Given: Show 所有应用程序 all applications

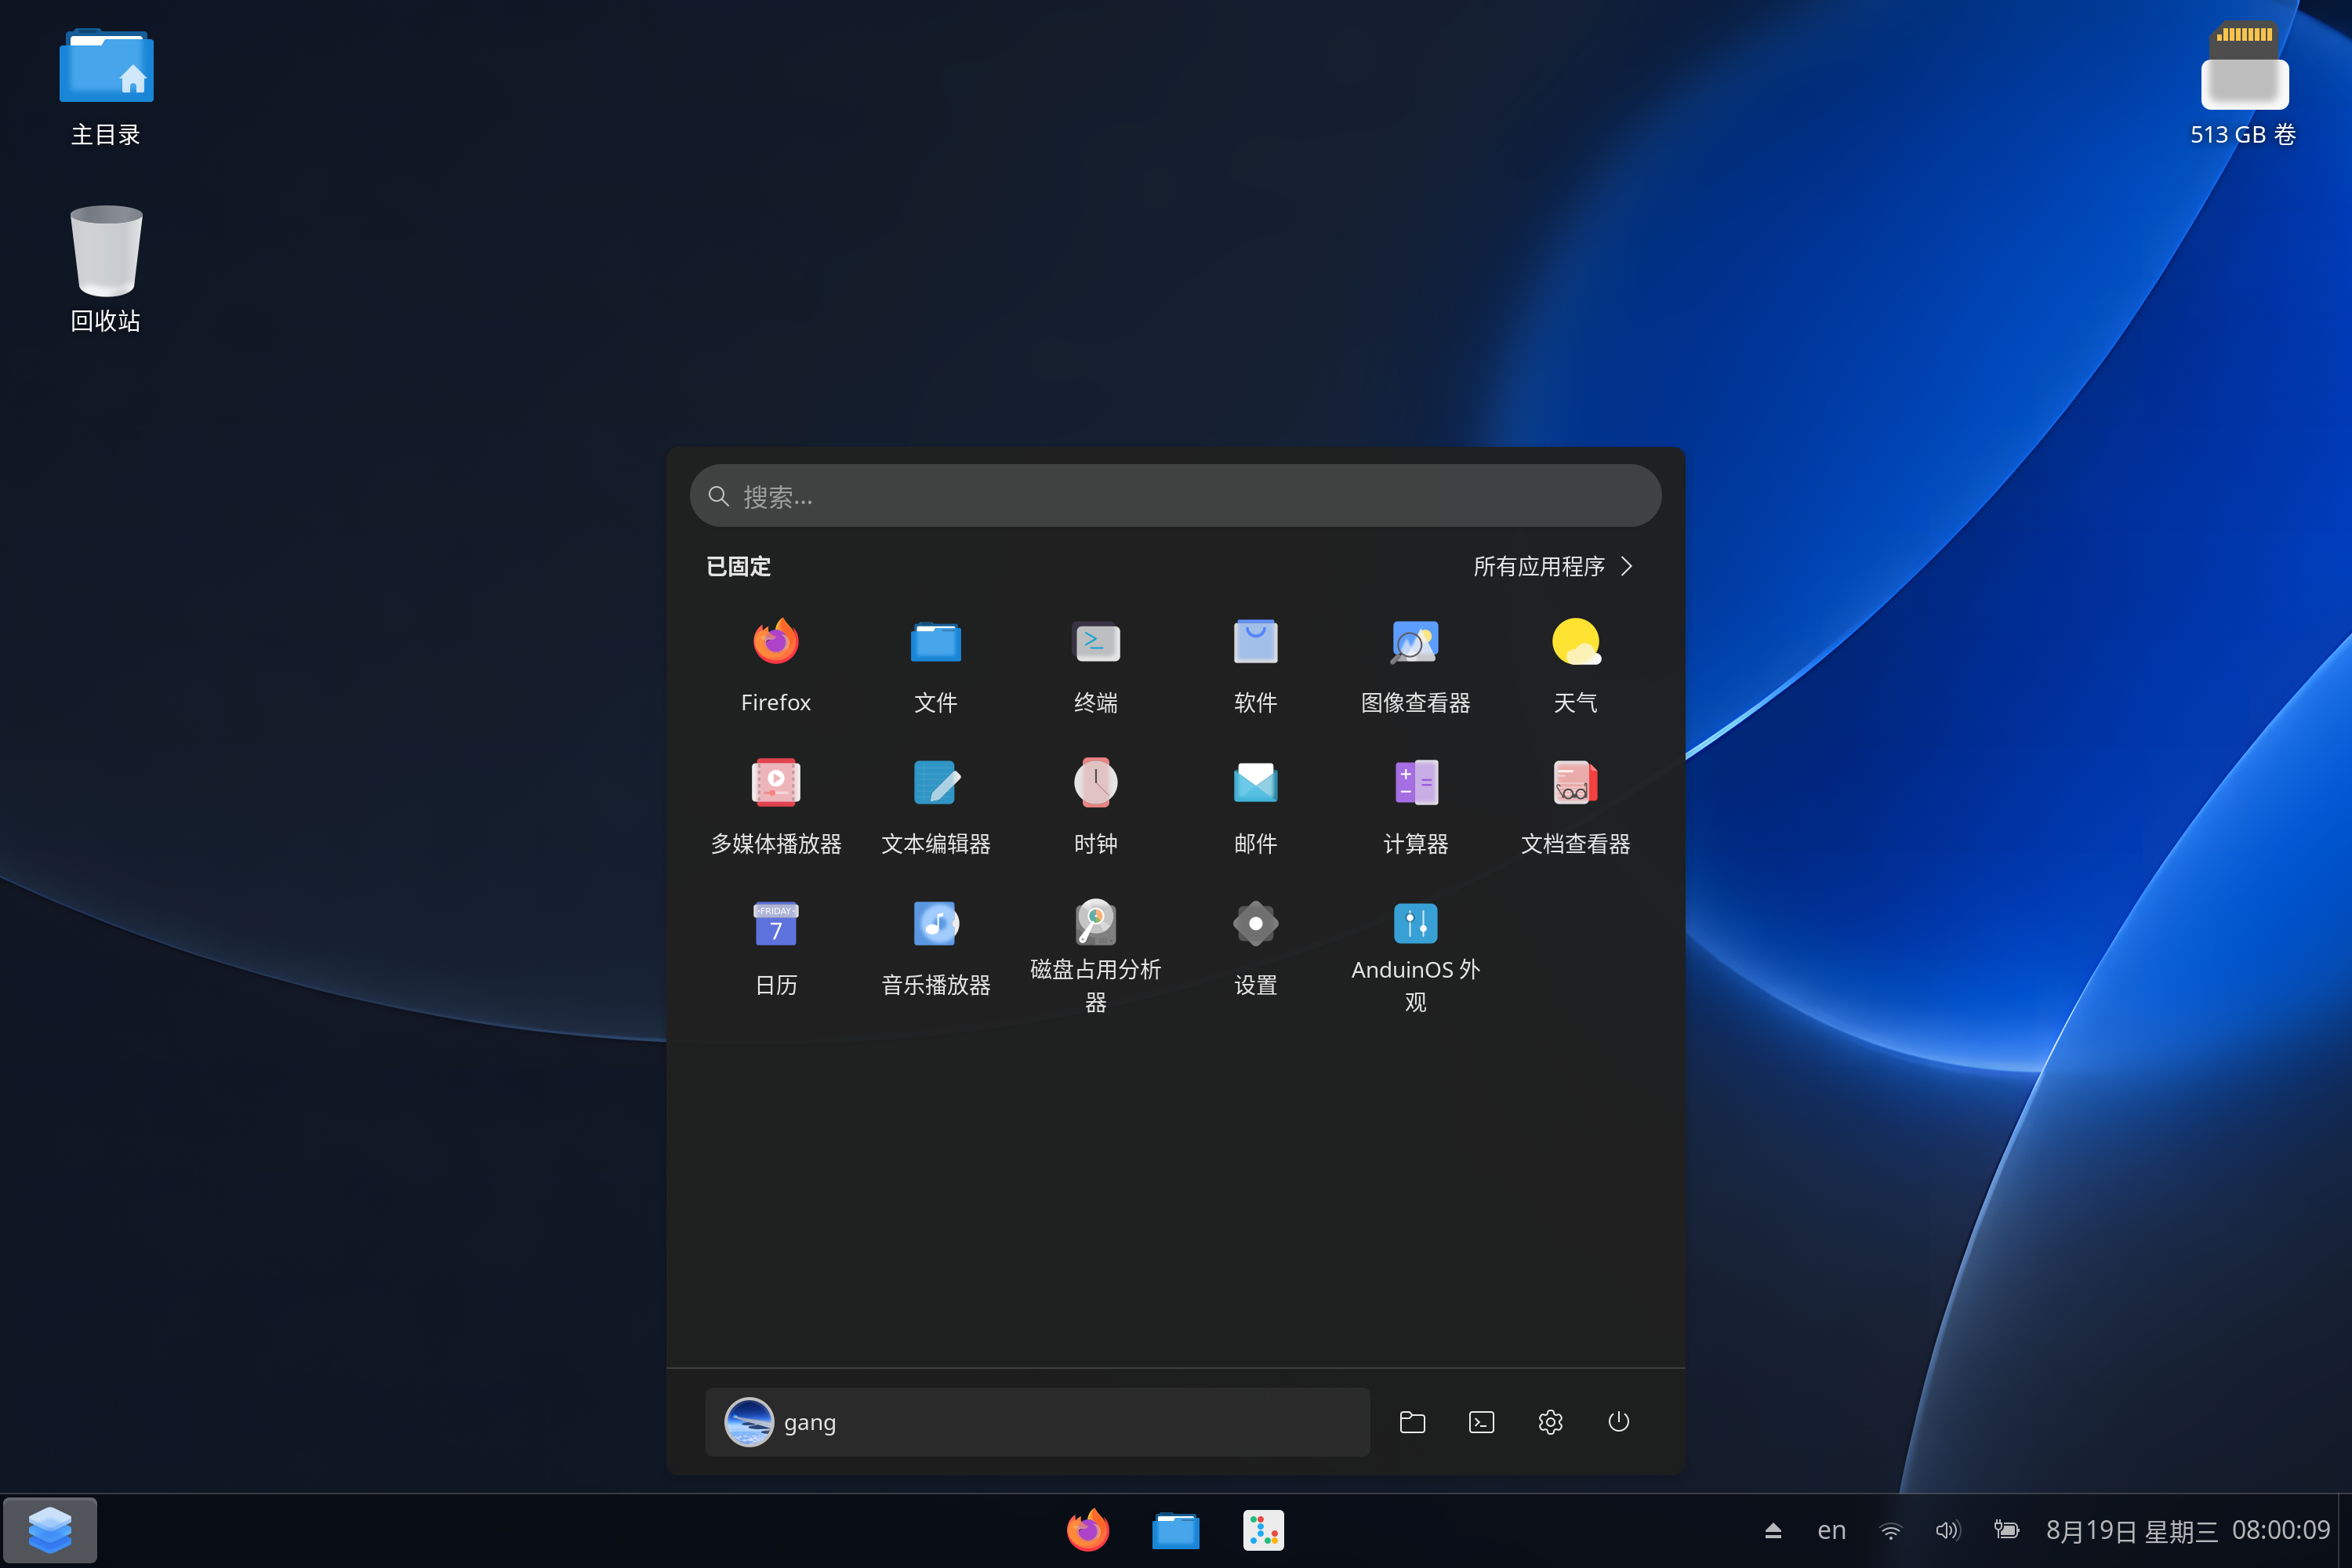Looking at the screenshot, I should [1553, 566].
